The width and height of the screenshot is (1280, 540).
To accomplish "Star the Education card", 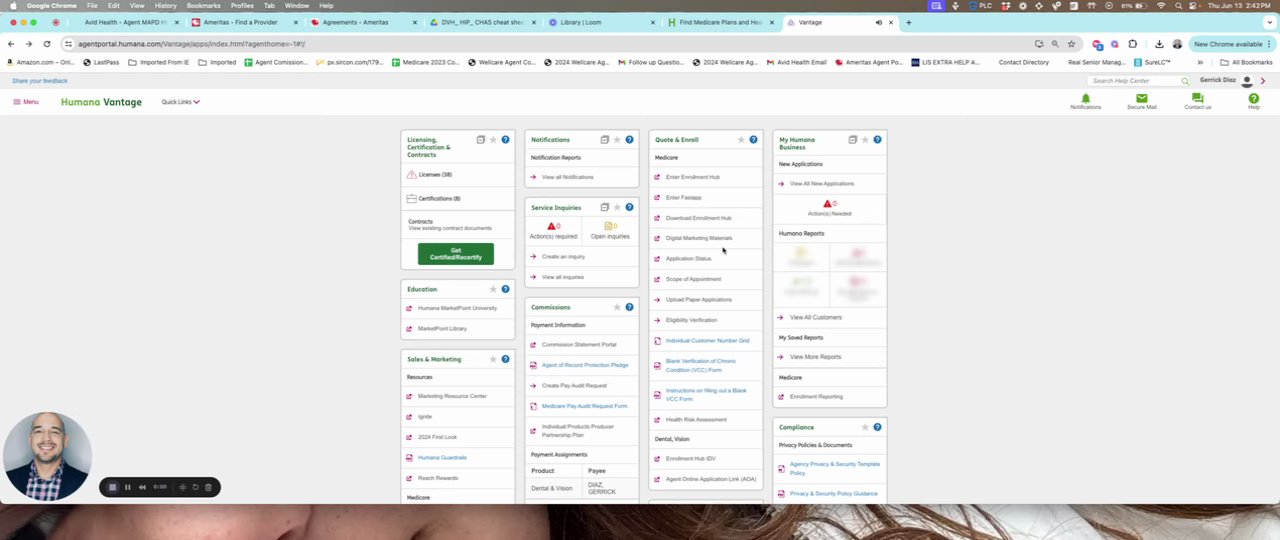I will [493, 289].
